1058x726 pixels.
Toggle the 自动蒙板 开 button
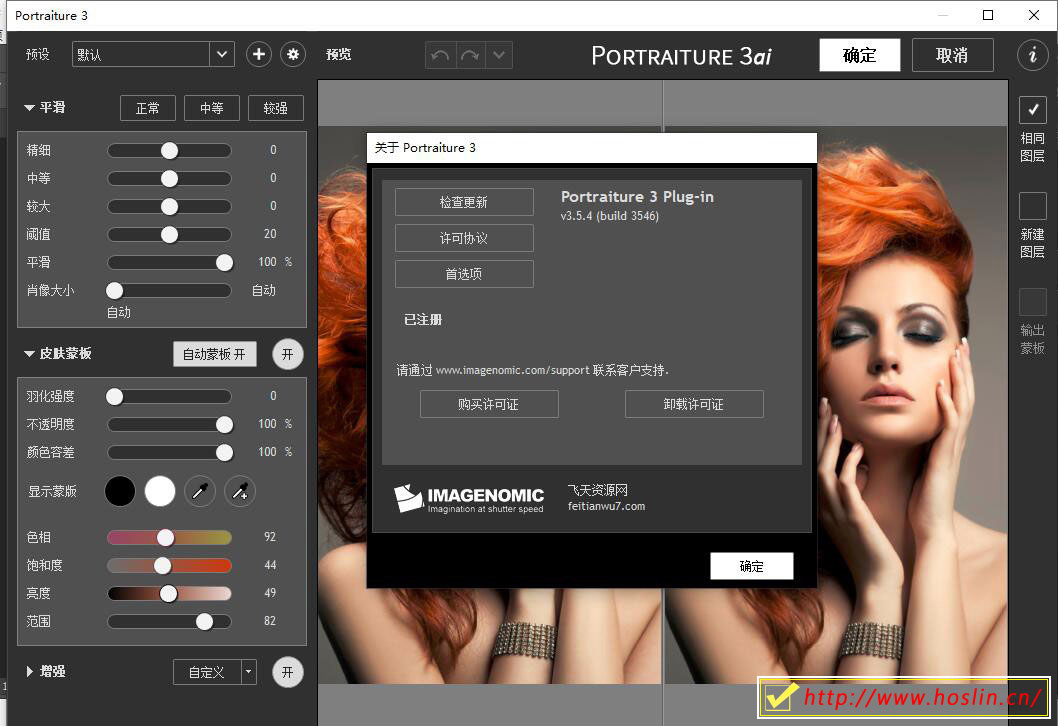[x=215, y=354]
